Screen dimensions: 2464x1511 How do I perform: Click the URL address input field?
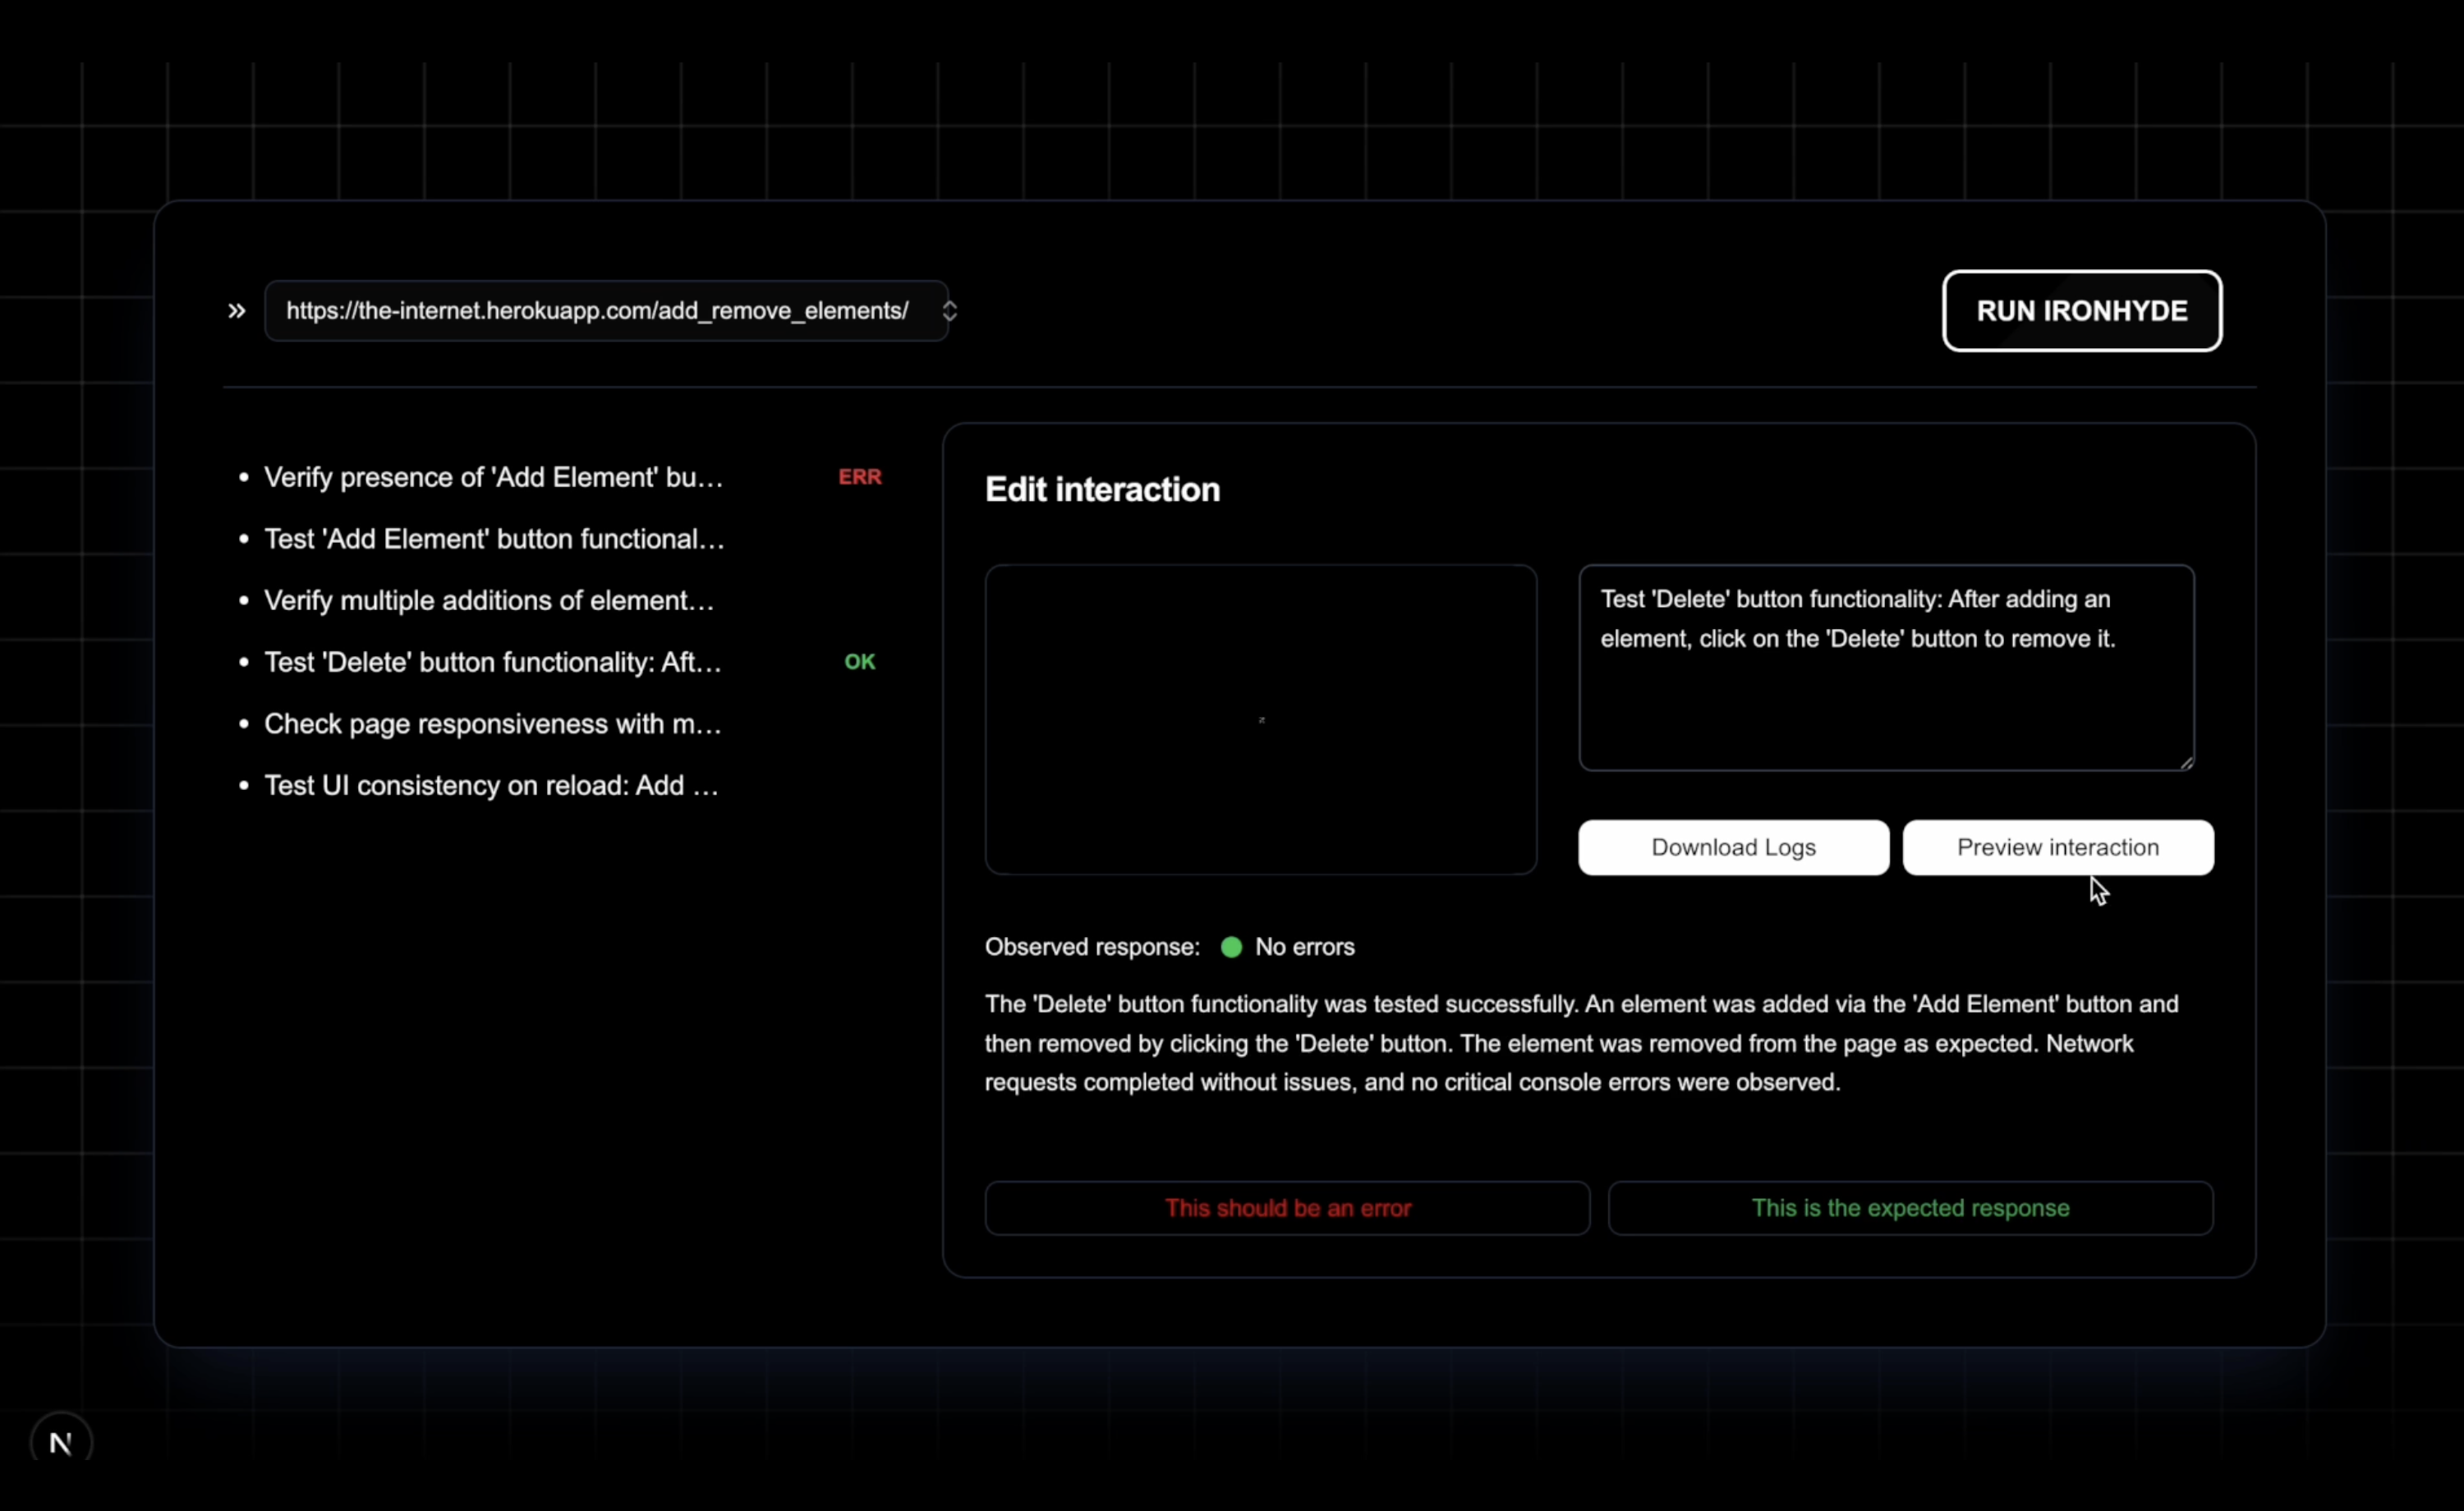pyautogui.click(x=597, y=311)
